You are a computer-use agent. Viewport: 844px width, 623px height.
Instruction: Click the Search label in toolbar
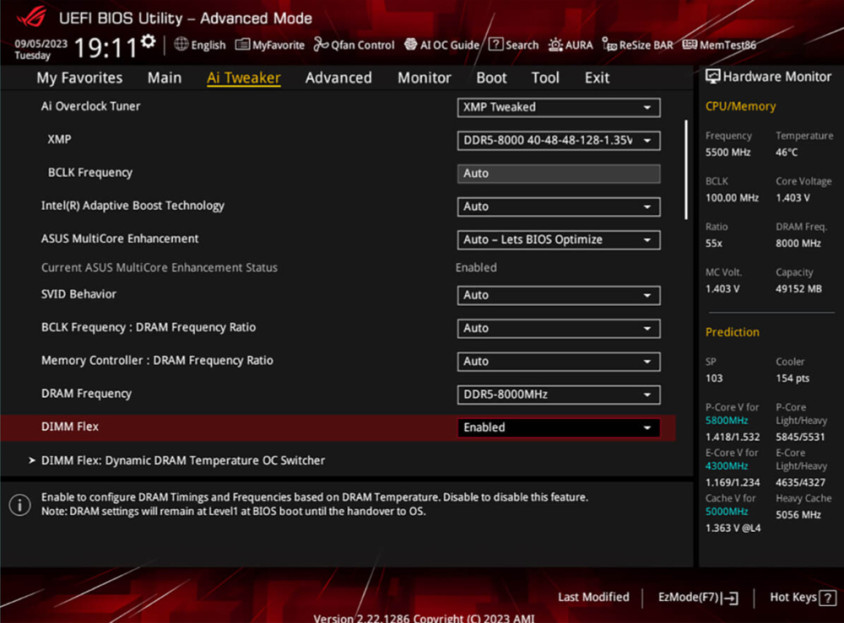coord(522,45)
